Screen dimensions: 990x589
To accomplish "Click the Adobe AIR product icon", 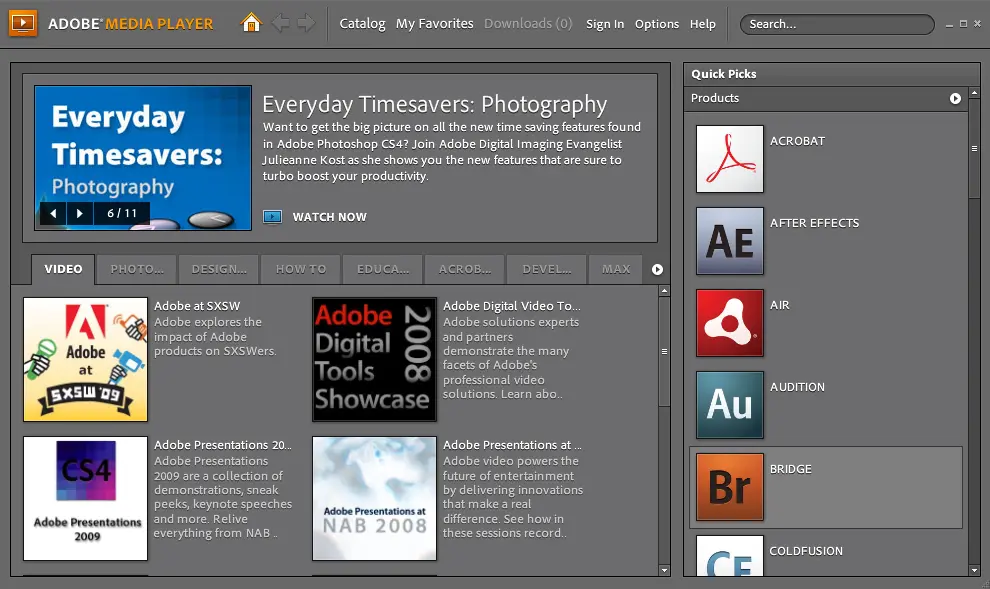I will (730, 323).
